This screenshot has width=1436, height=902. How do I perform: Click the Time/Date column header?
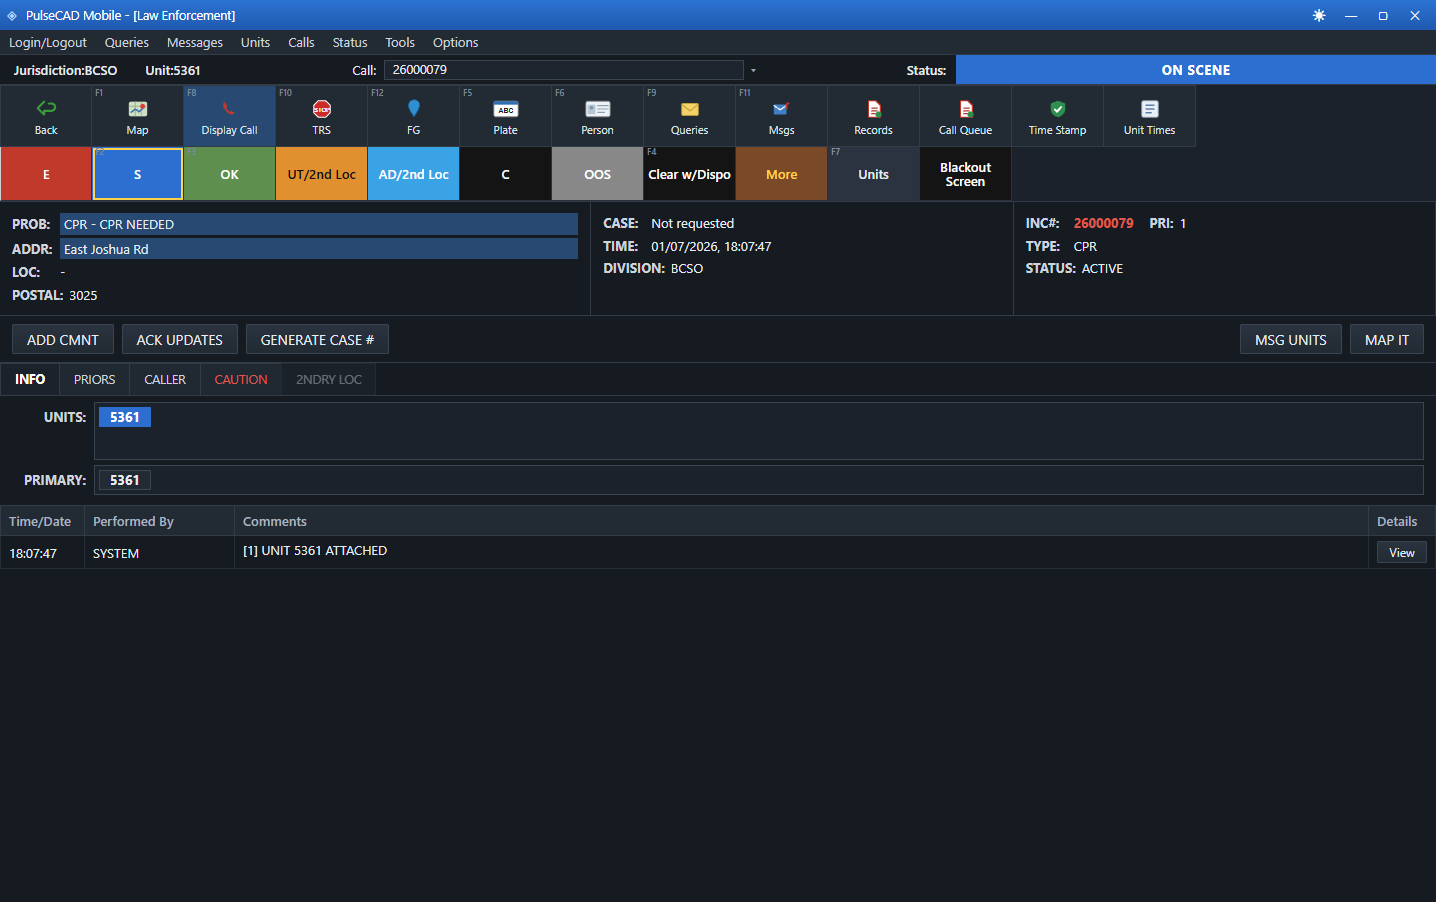tap(40, 521)
